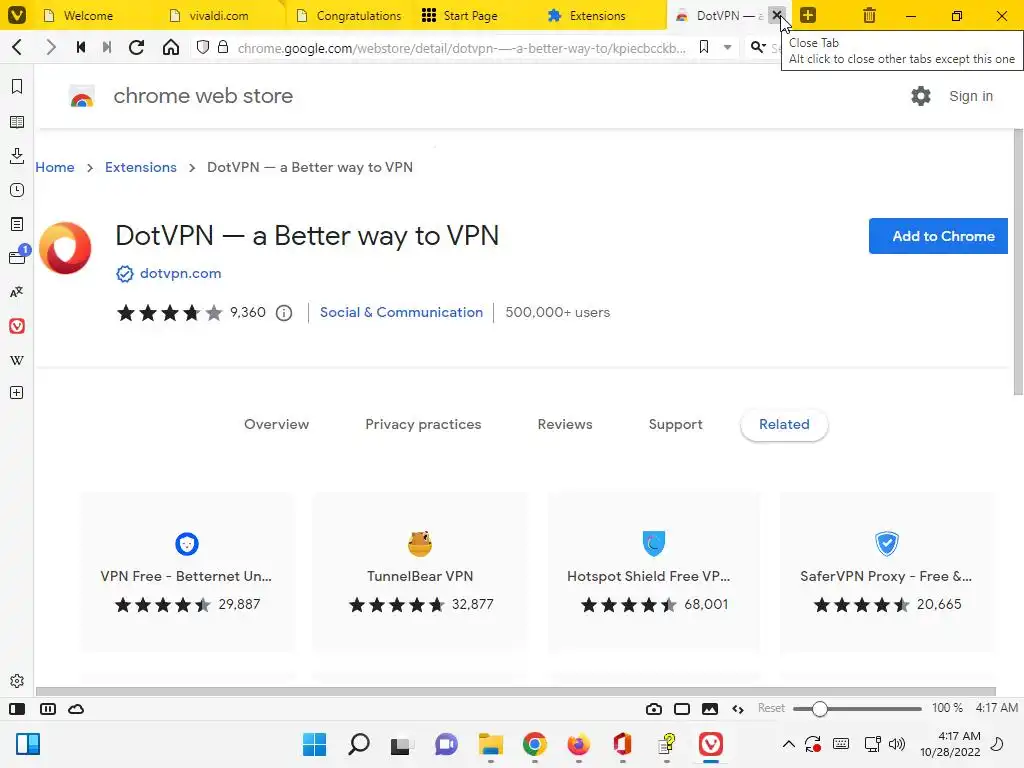Open Vivaldi settings gear in sidebar

coord(17,681)
